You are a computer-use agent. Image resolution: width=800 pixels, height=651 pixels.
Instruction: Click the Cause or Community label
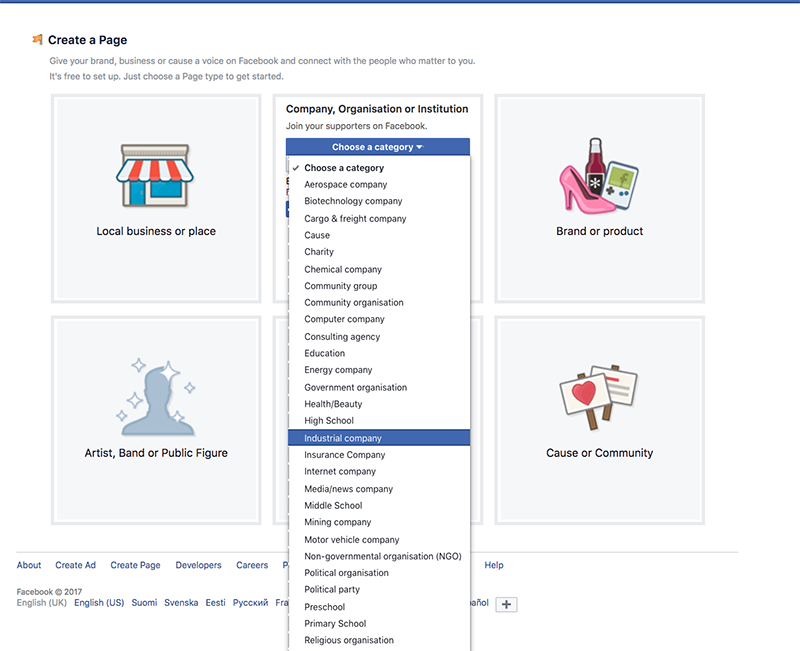tap(599, 453)
